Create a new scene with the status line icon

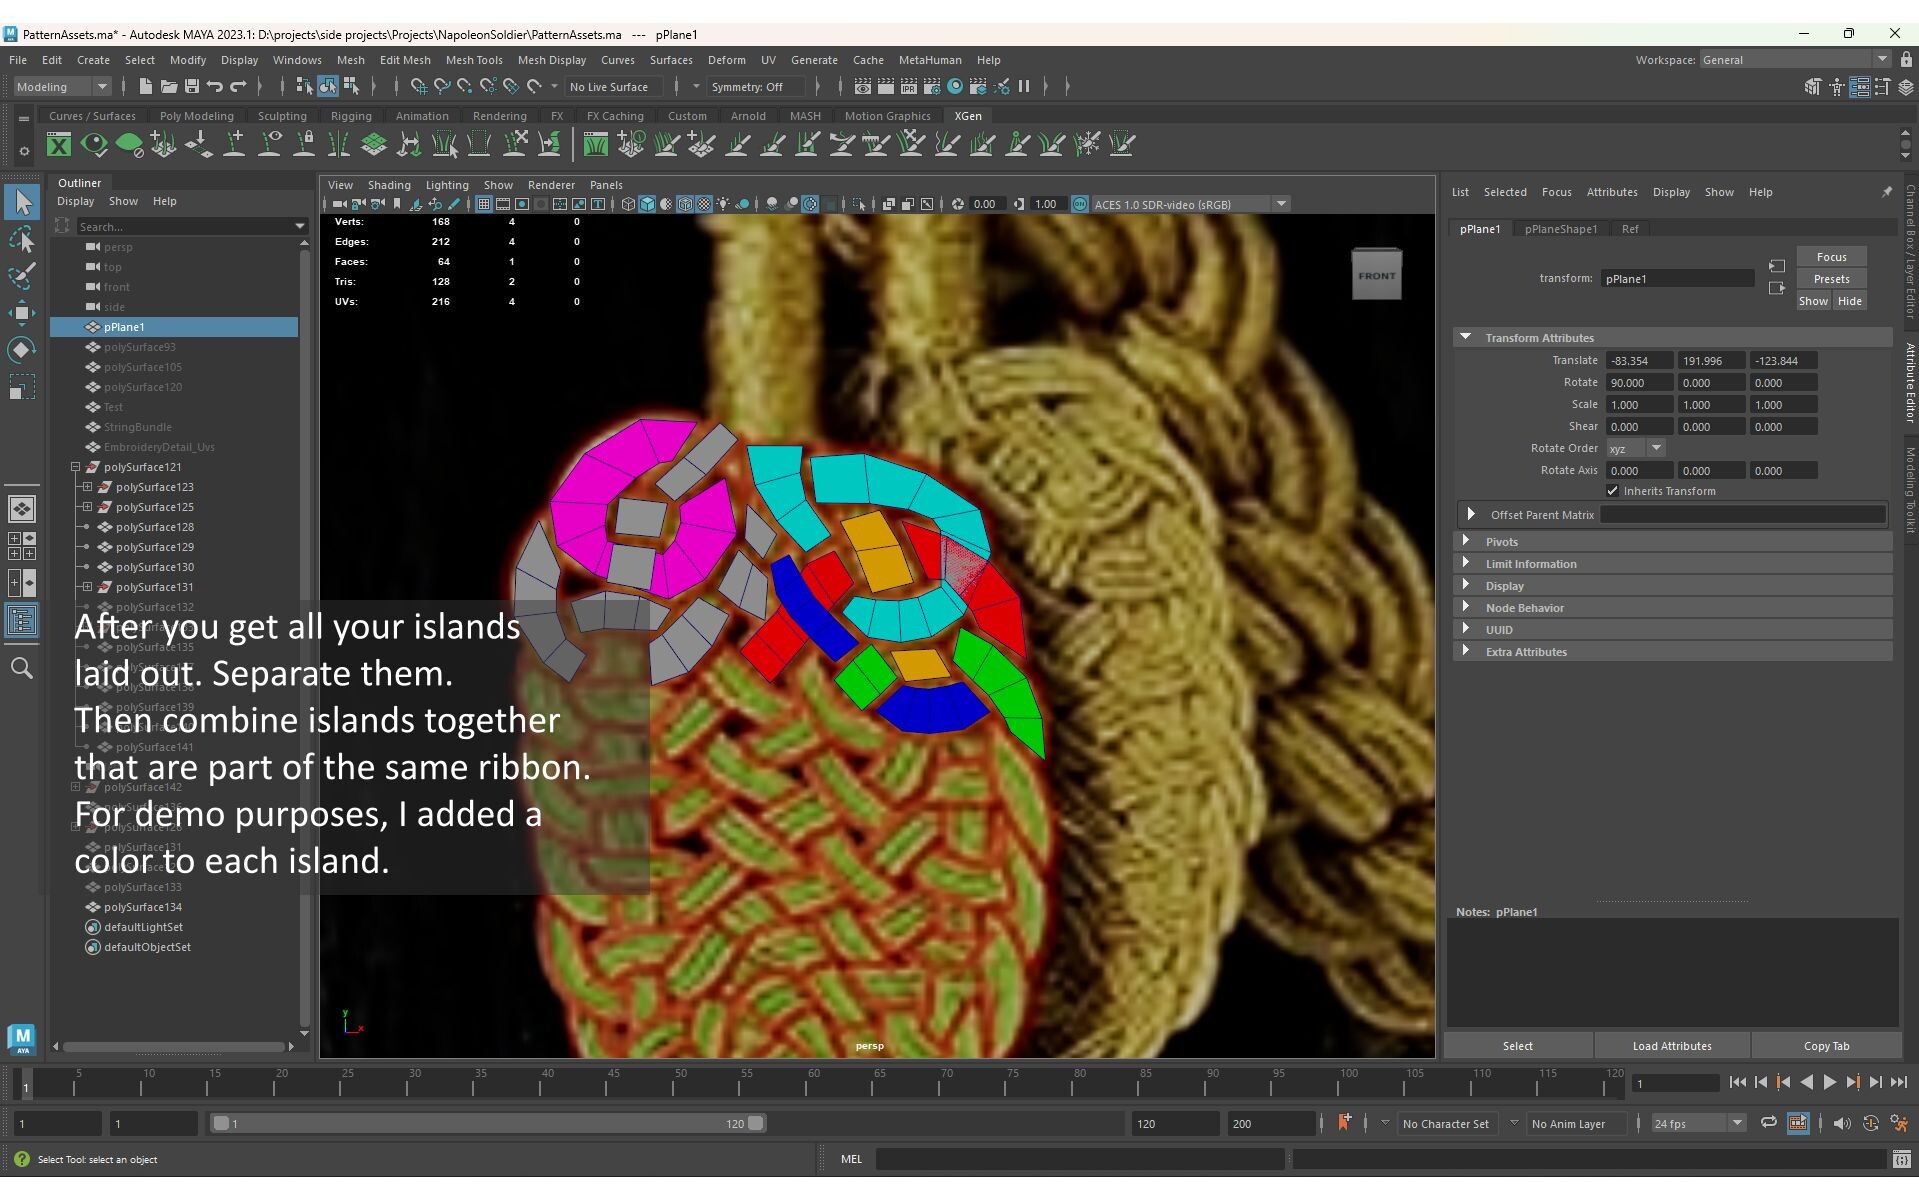[x=145, y=87]
